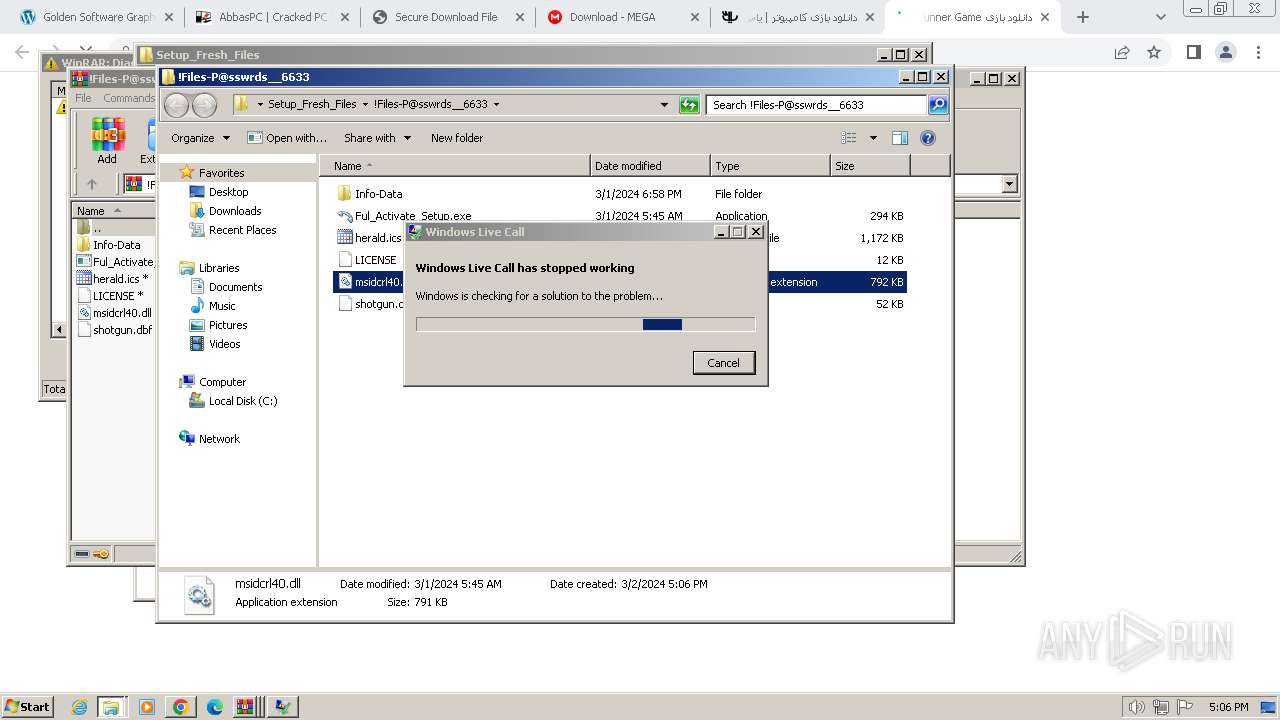Expand breadcrumb arrow after !Files-P@sswrds__6633
The image size is (1280, 720).
496,104
